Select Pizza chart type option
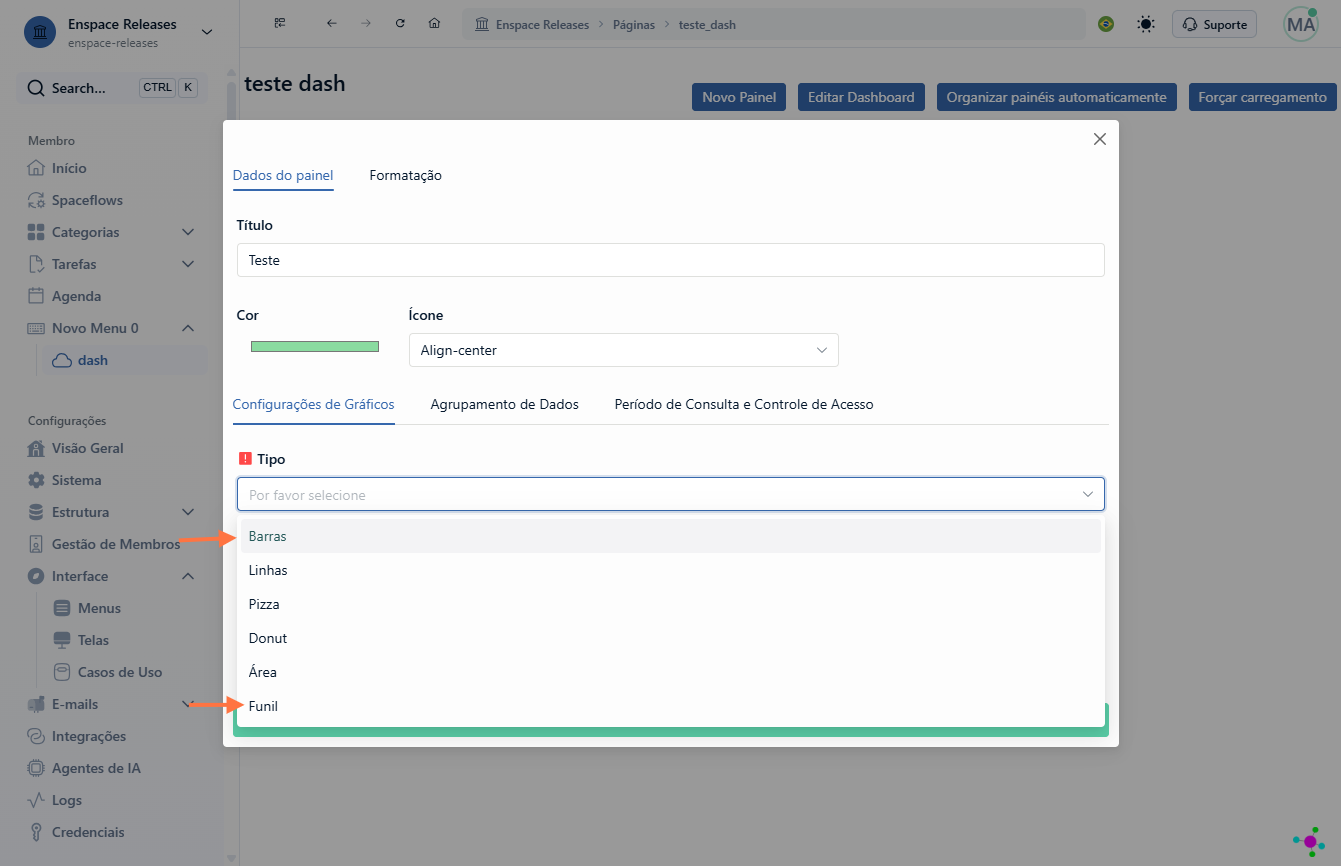1341x866 pixels. click(x=670, y=604)
